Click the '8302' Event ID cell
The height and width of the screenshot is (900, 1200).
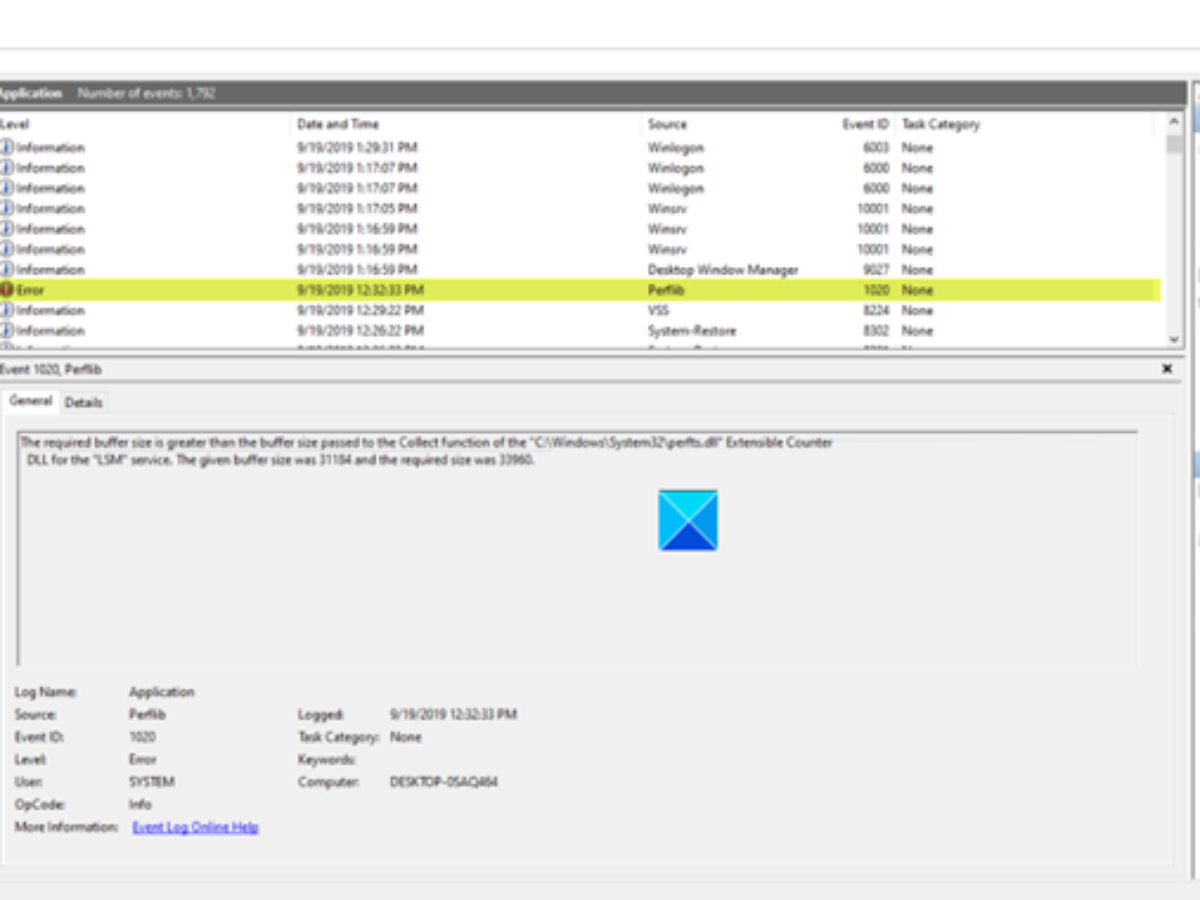click(876, 330)
